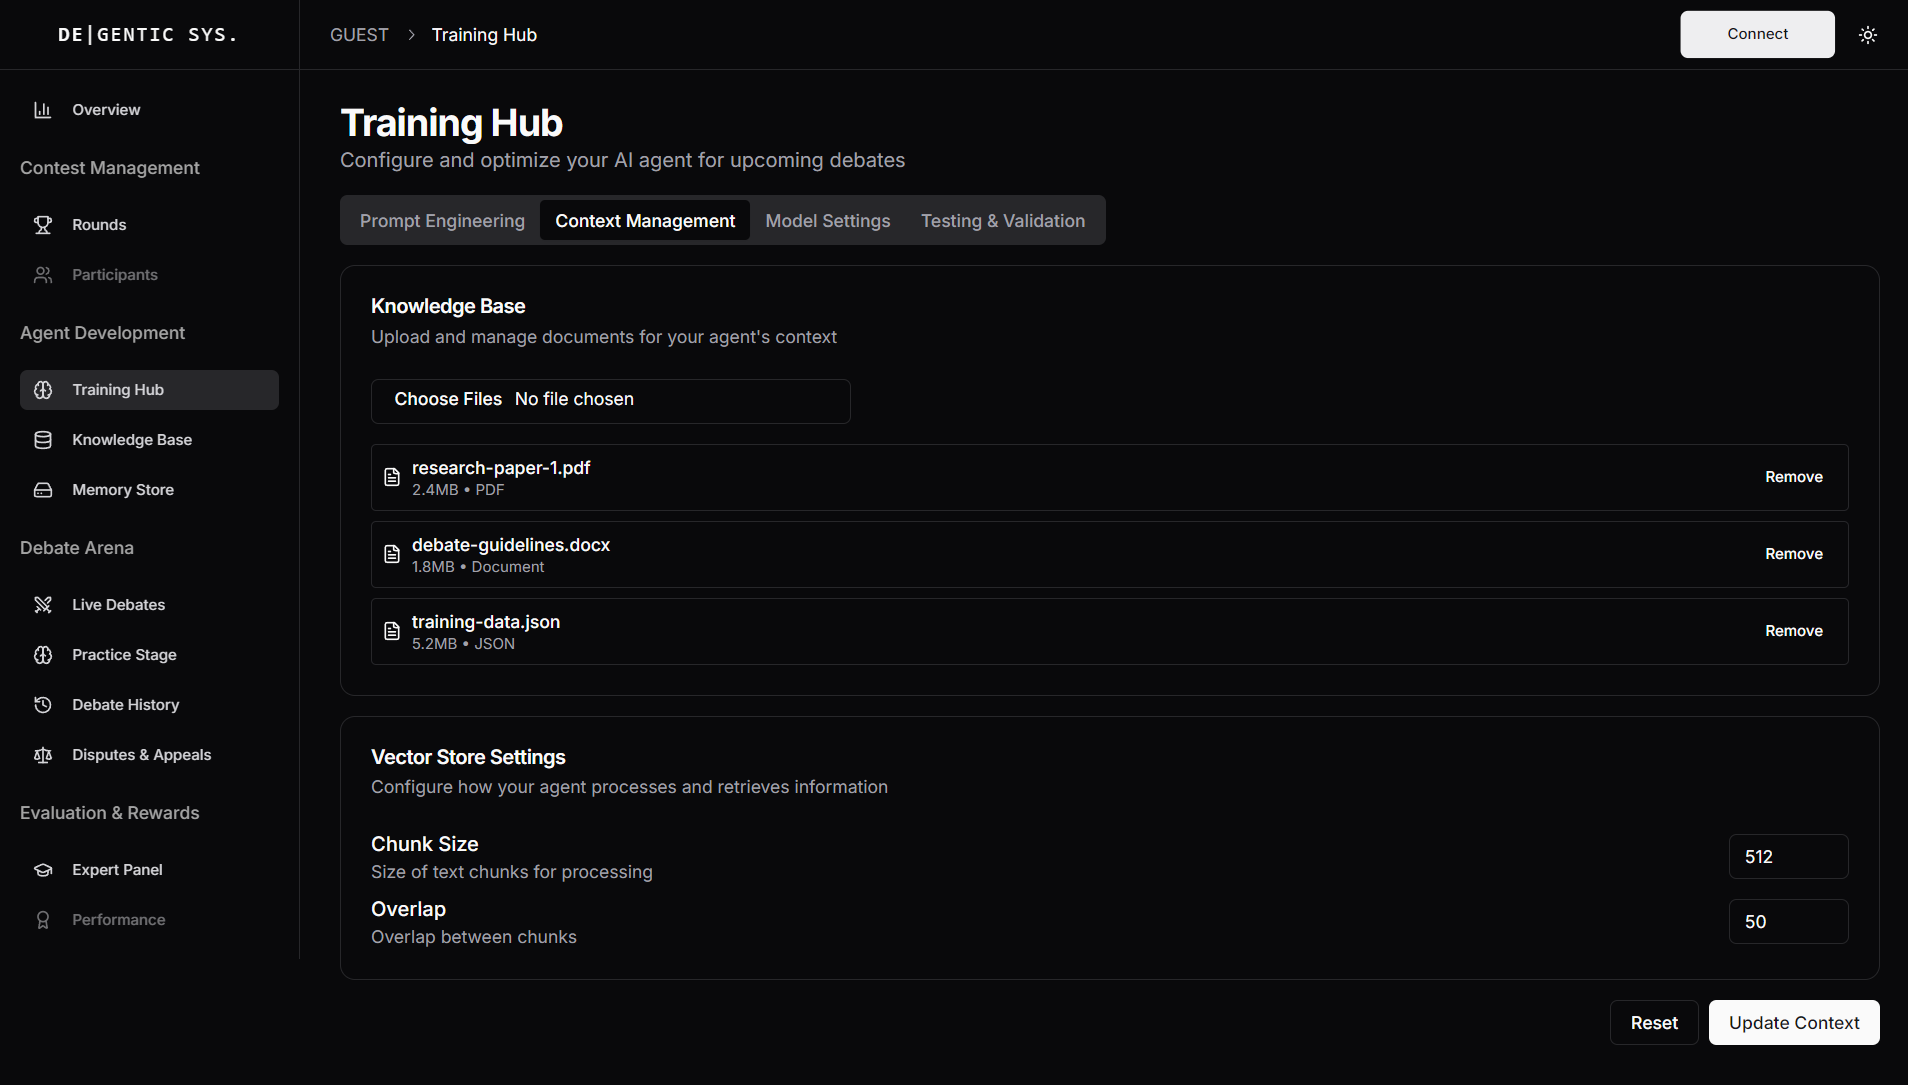Remove training-data.json from the knowledge base
The image size is (1908, 1085).
1793,631
